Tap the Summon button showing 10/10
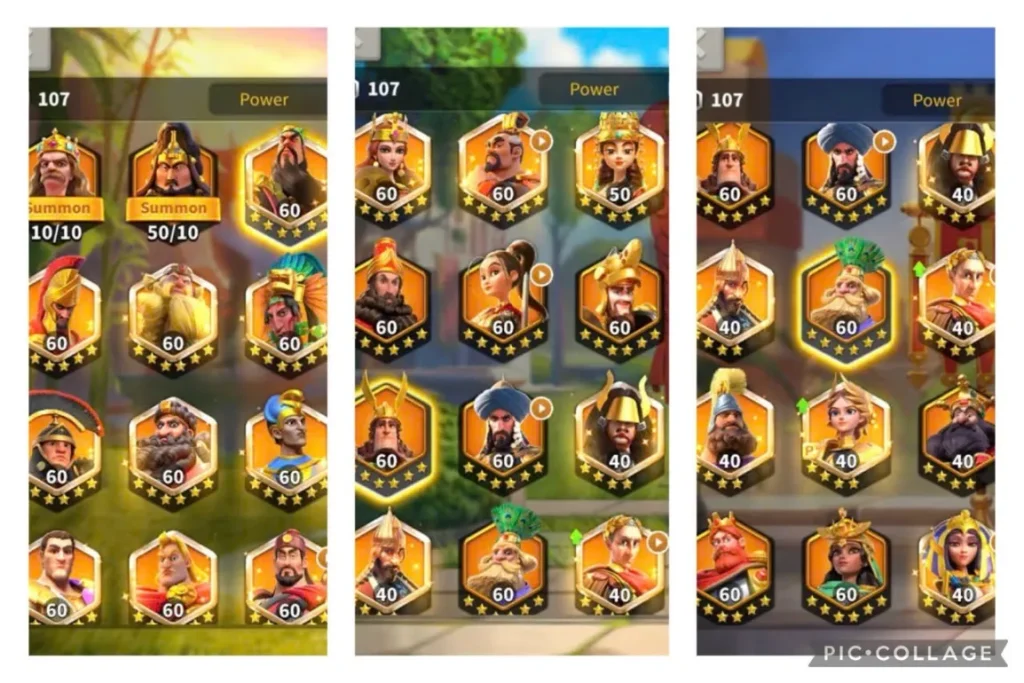 (x=63, y=208)
